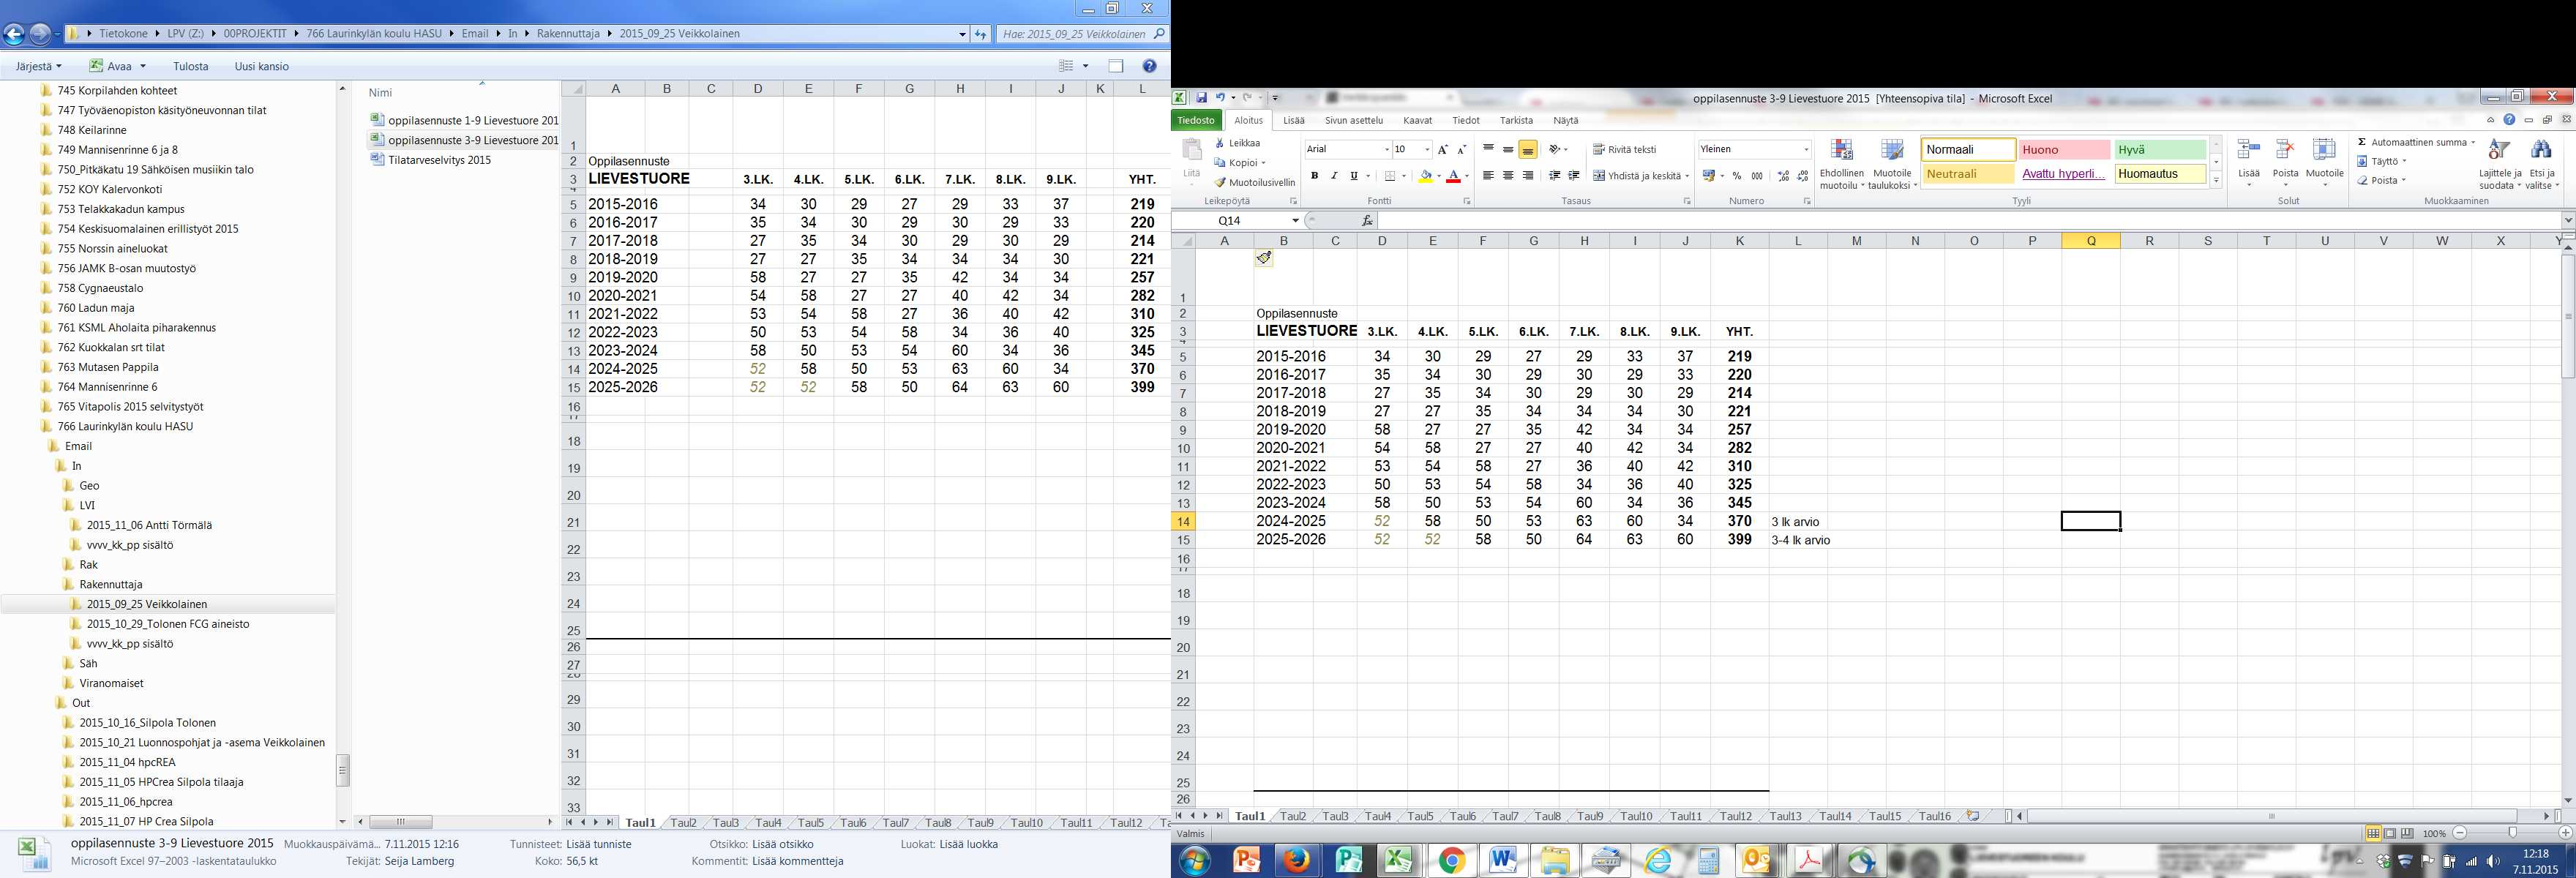Activate the Muotoilusivellin format painter
This screenshot has height=878, width=2576.
click(x=1255, y=182)
